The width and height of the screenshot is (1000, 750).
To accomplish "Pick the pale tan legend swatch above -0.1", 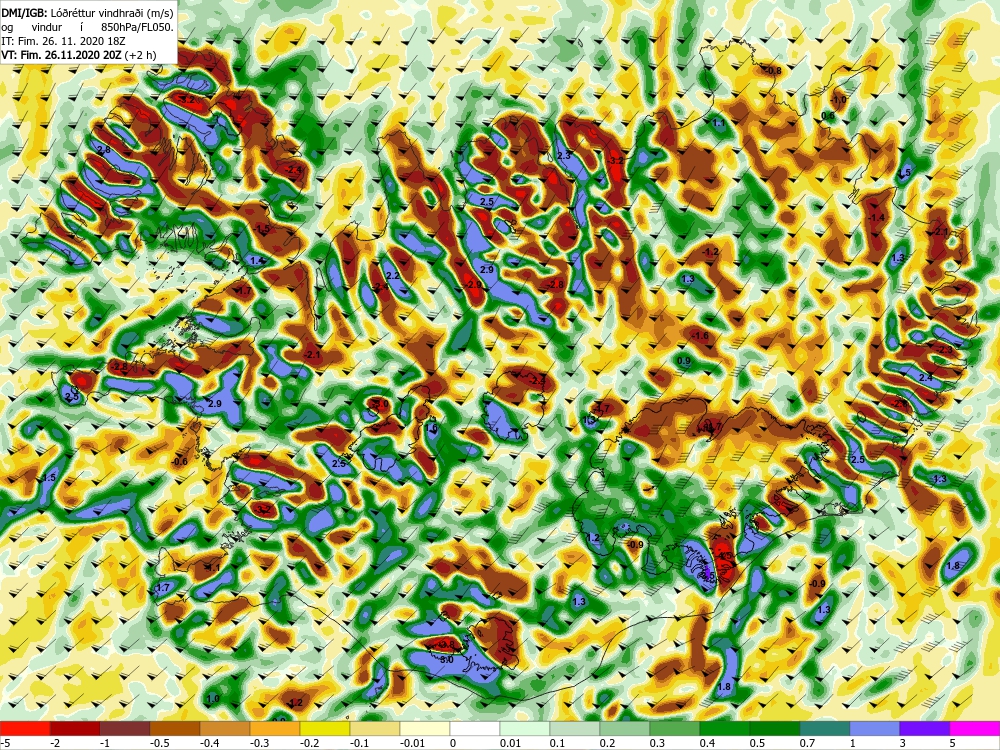I will click(x=375, y=729).
